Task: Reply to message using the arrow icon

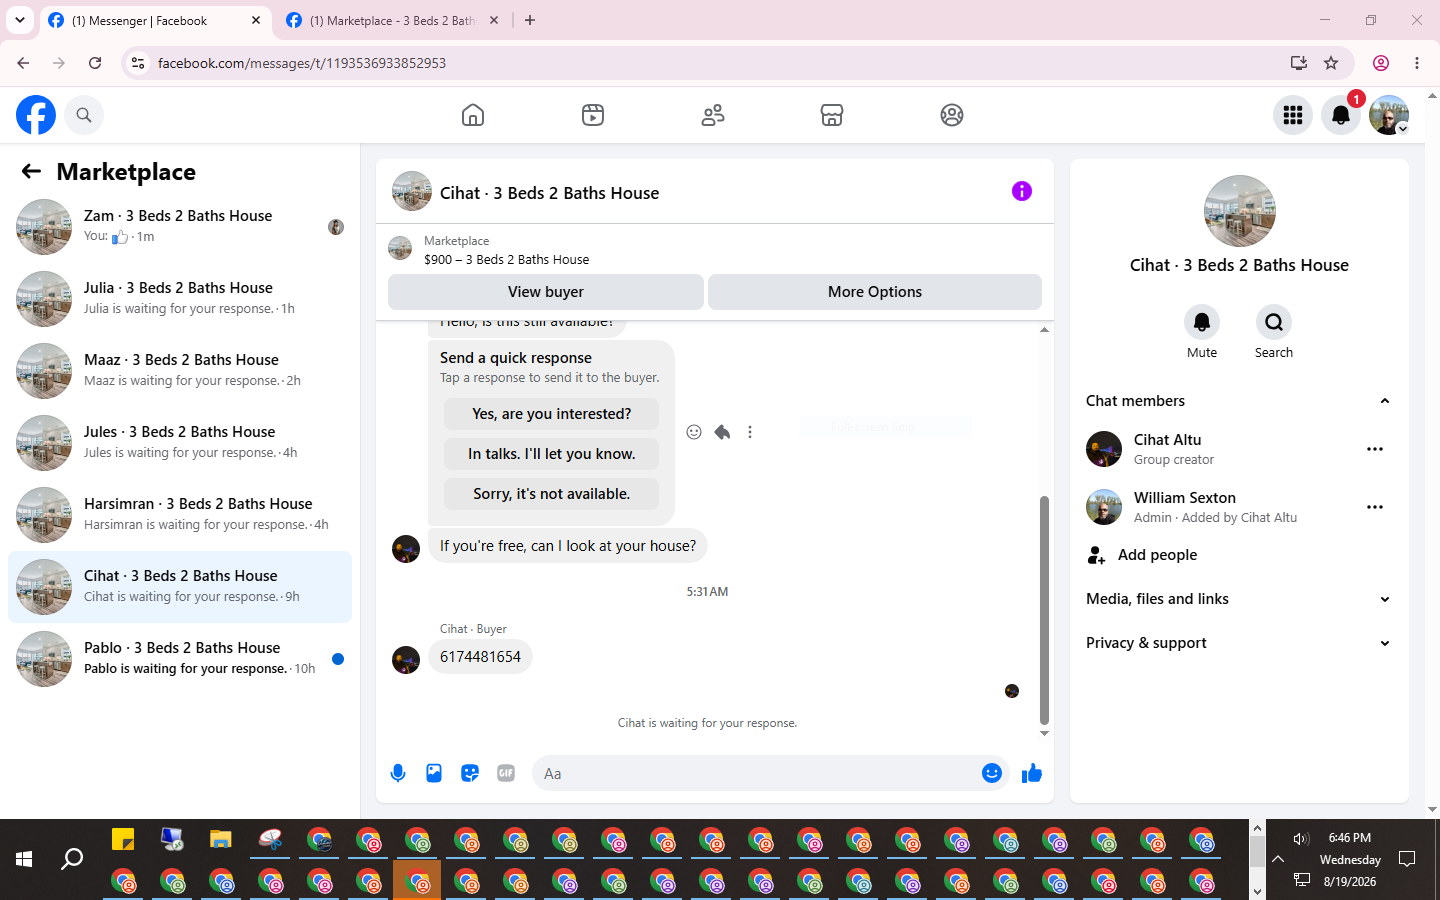Action: 722,432
